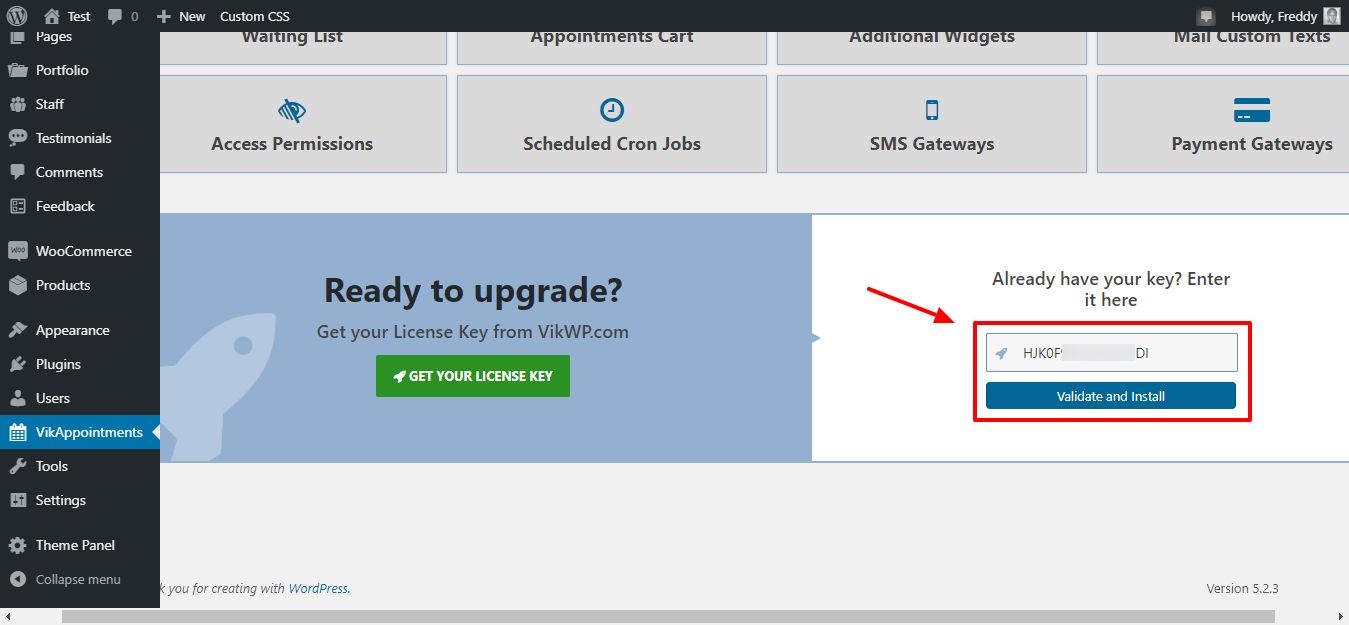The image size is (1349, 625).
Task: Click the WordPress logo icon
Action: (x=17, y=16)
